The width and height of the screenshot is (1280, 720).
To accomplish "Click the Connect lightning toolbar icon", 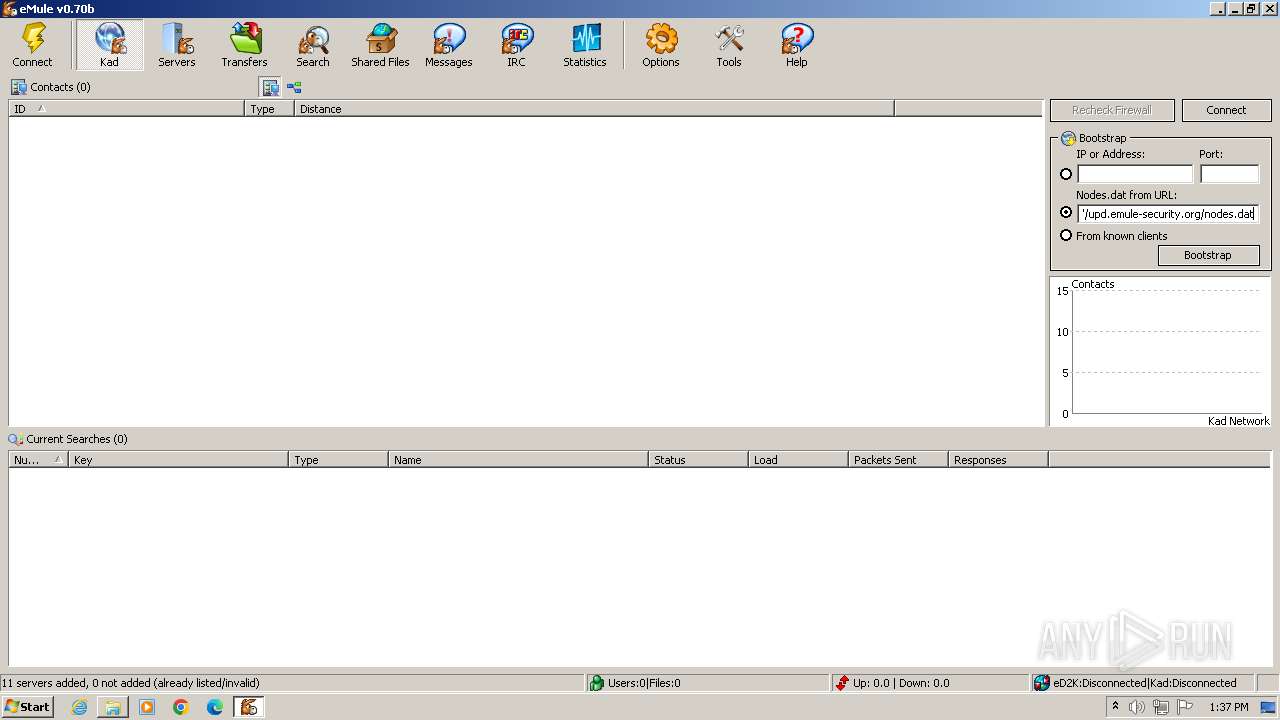I will [33, 46].
